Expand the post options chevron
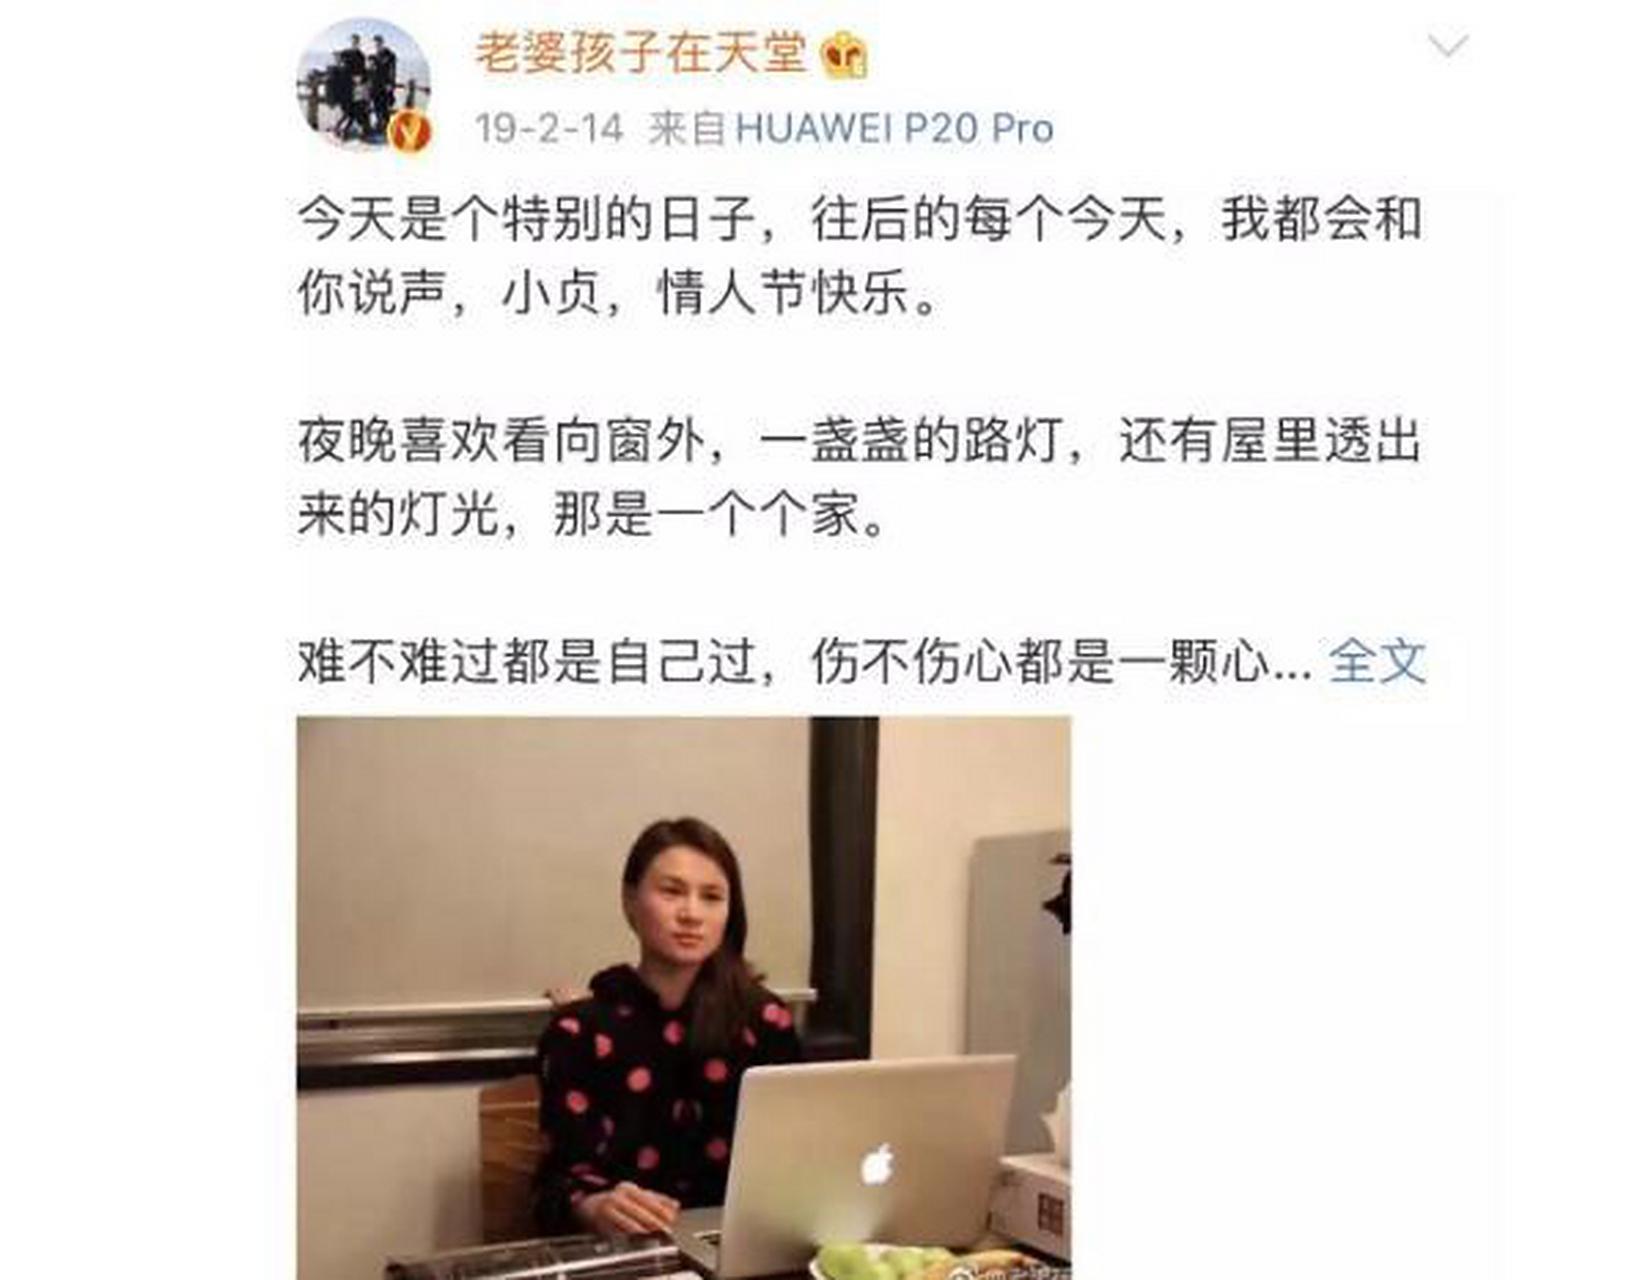Viewport: 1629px width, 1280px height. click(1447, 46)
